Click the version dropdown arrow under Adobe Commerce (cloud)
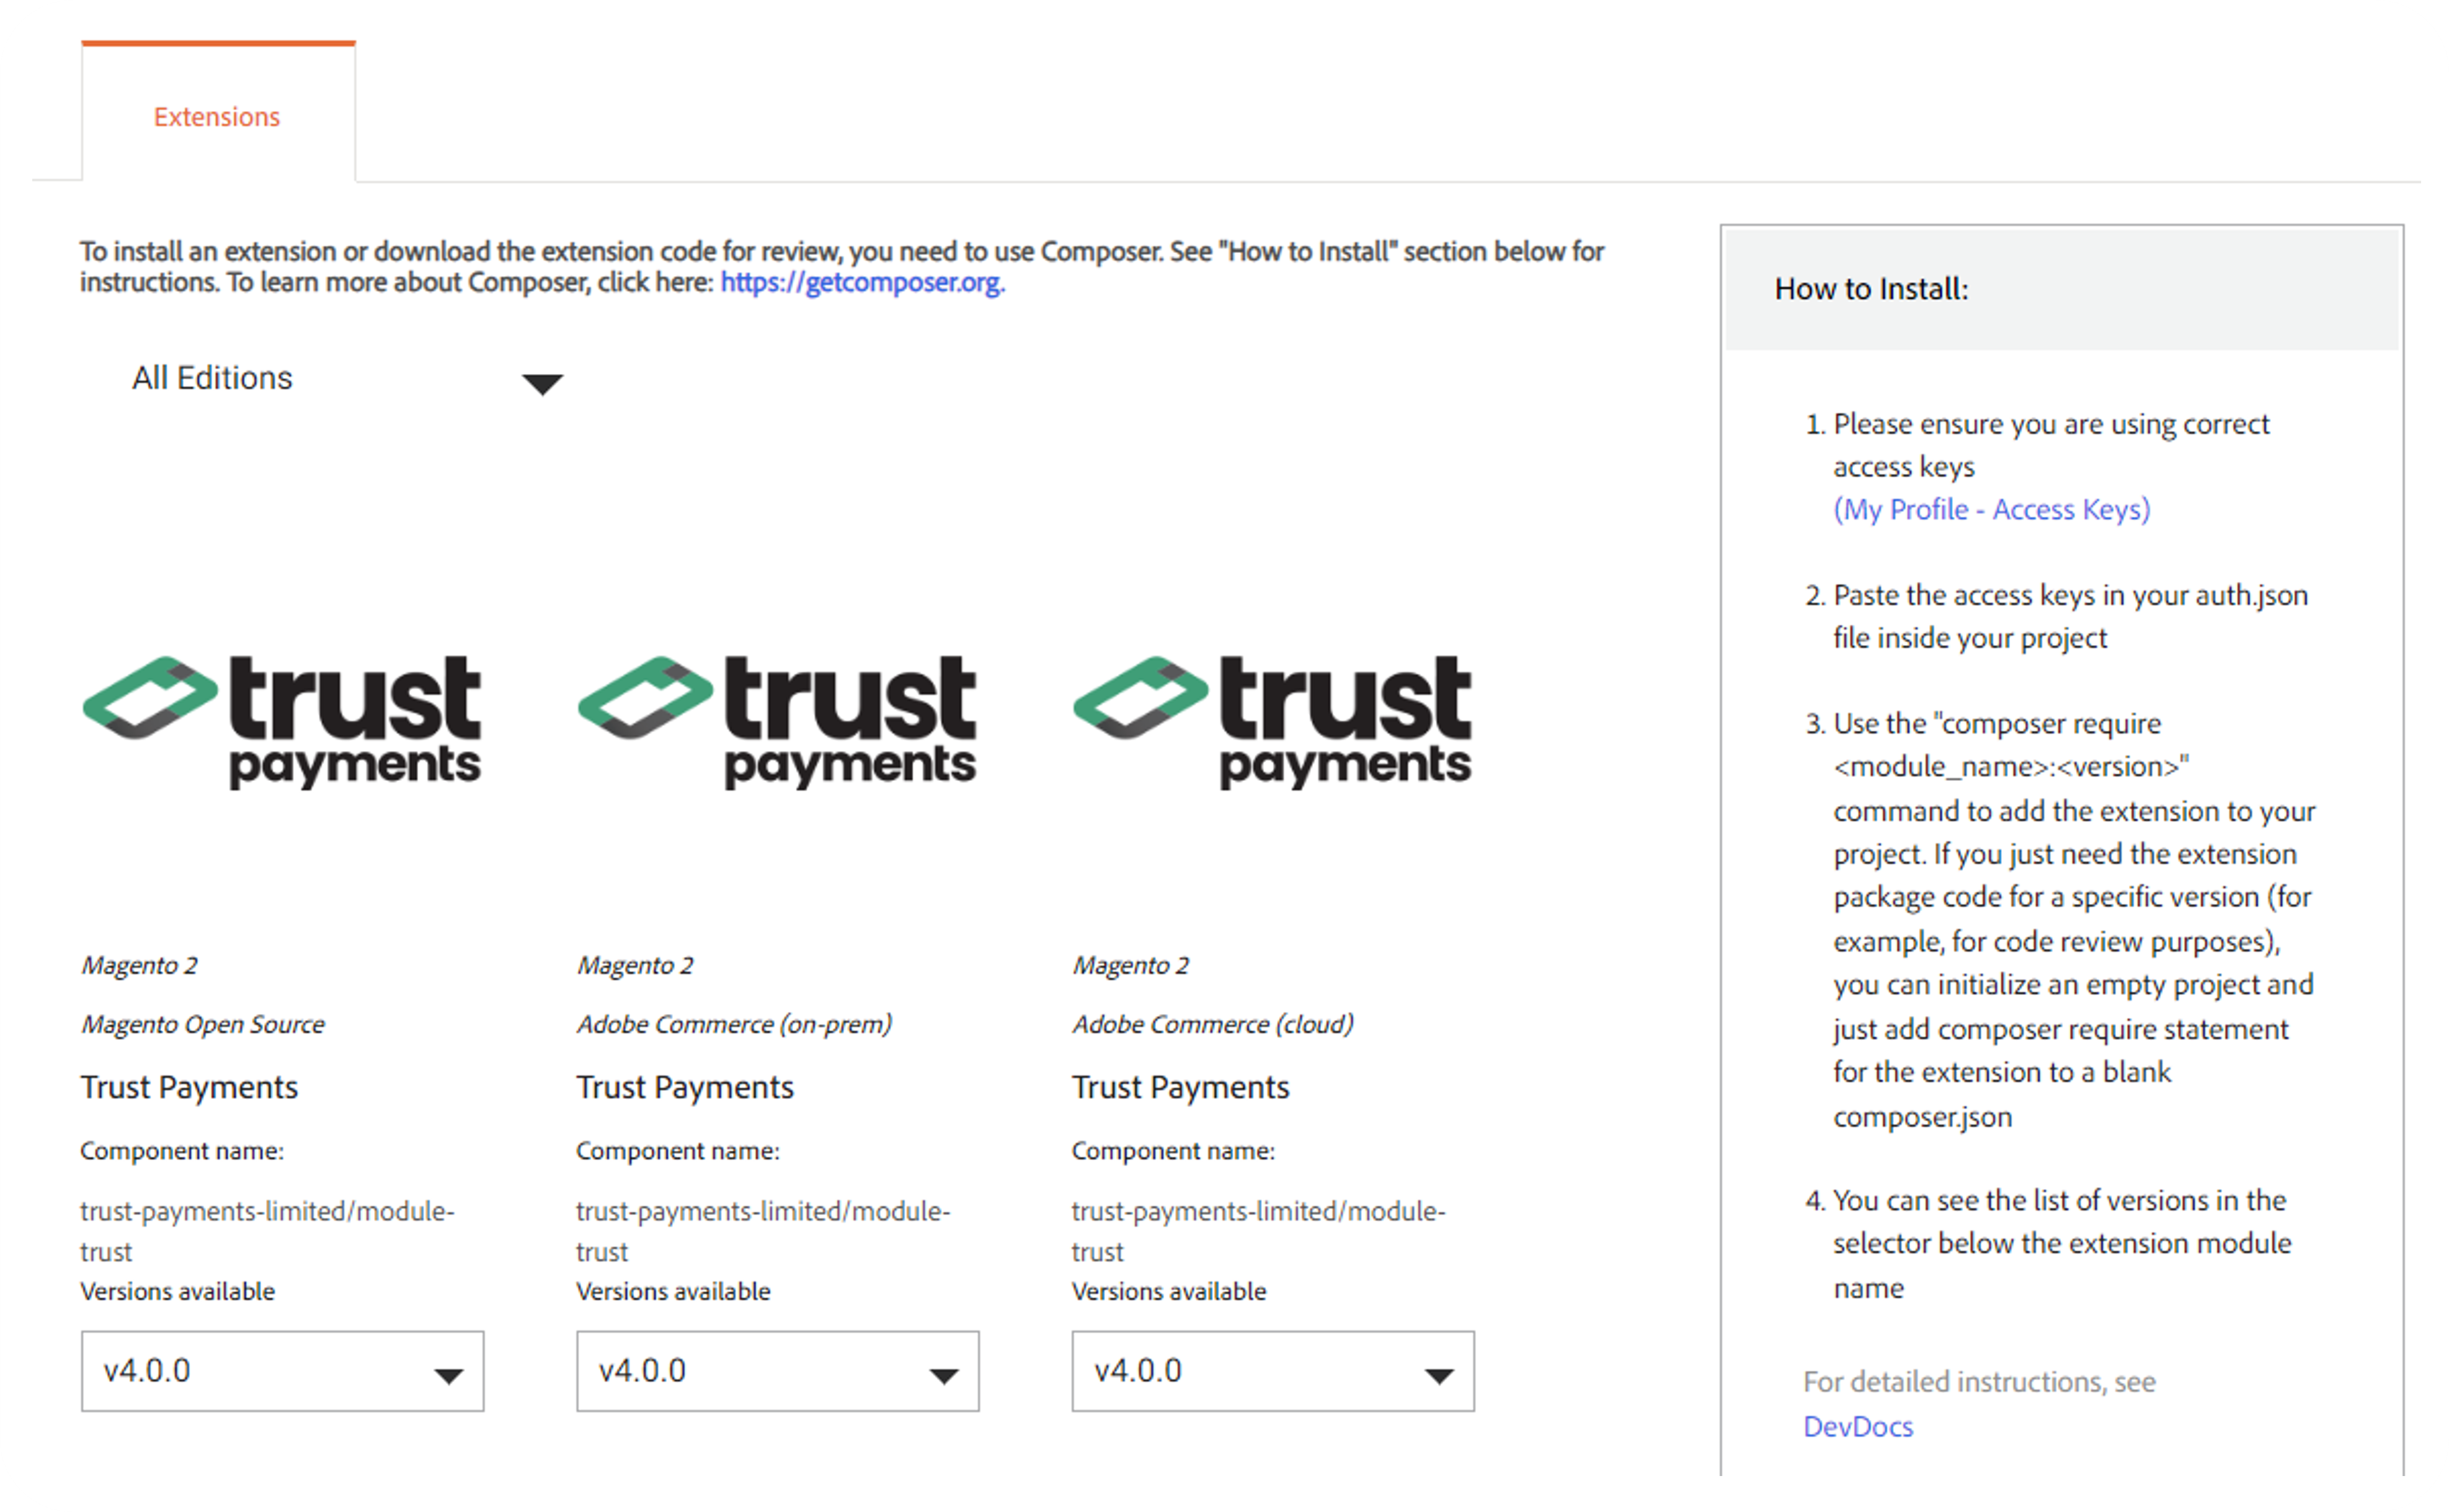 [x=1438, y=1376]
